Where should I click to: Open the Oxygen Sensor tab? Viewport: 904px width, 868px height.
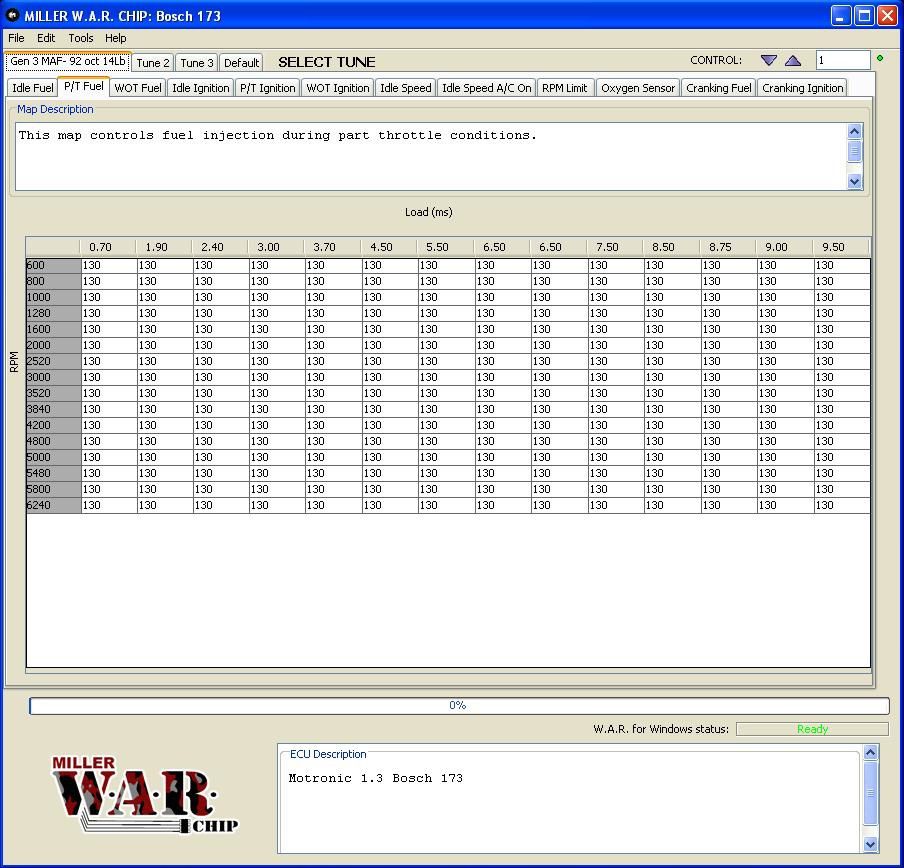tap(638, 88)
